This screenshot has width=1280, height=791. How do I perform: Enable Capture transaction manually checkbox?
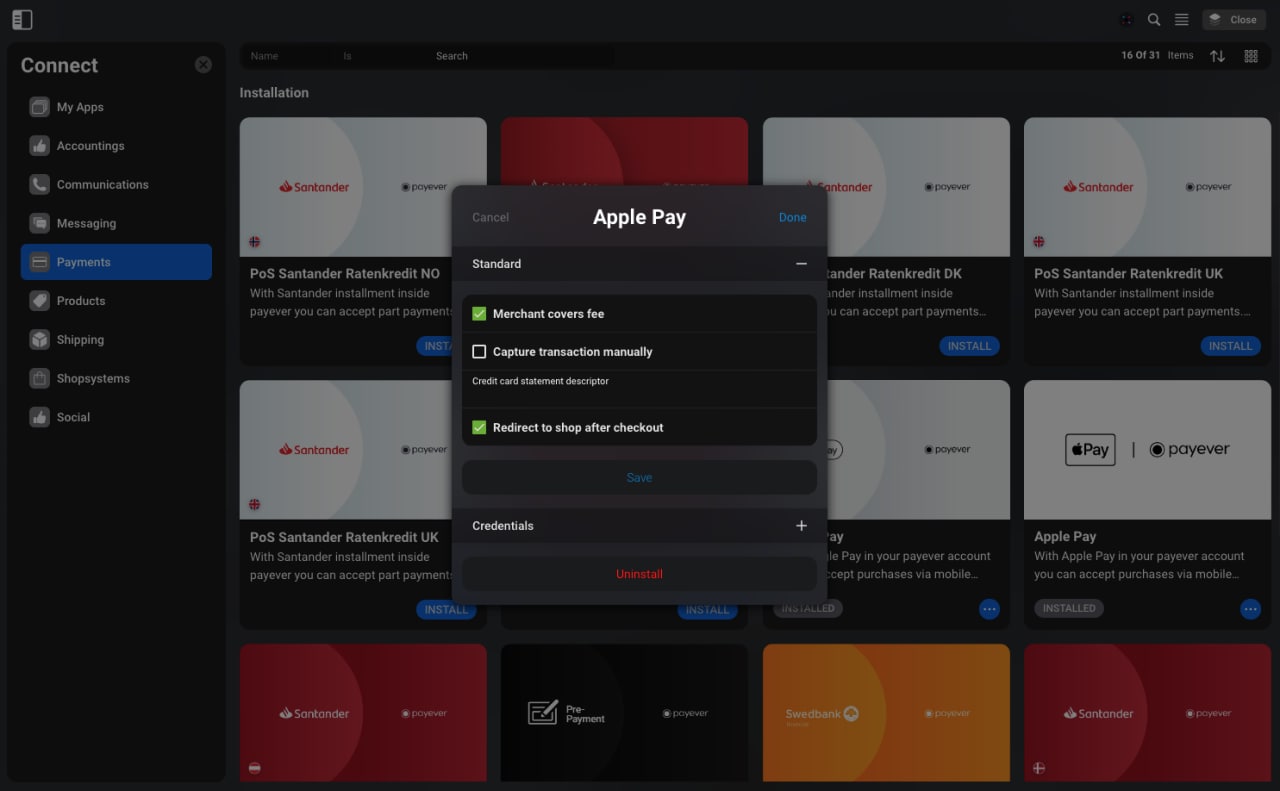pos(479,352)
